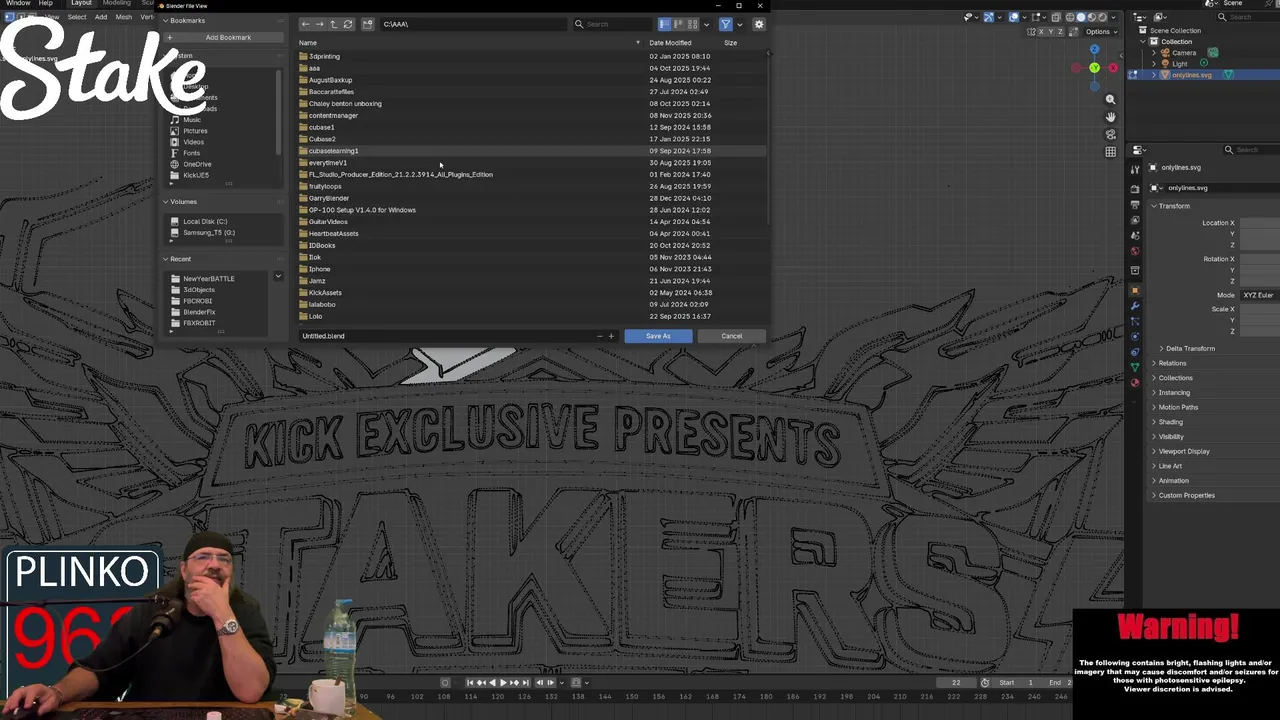This screenshot has width=1280, height=720.
Task: Open the World properties tab
Action: click(x=1135, y=251)
